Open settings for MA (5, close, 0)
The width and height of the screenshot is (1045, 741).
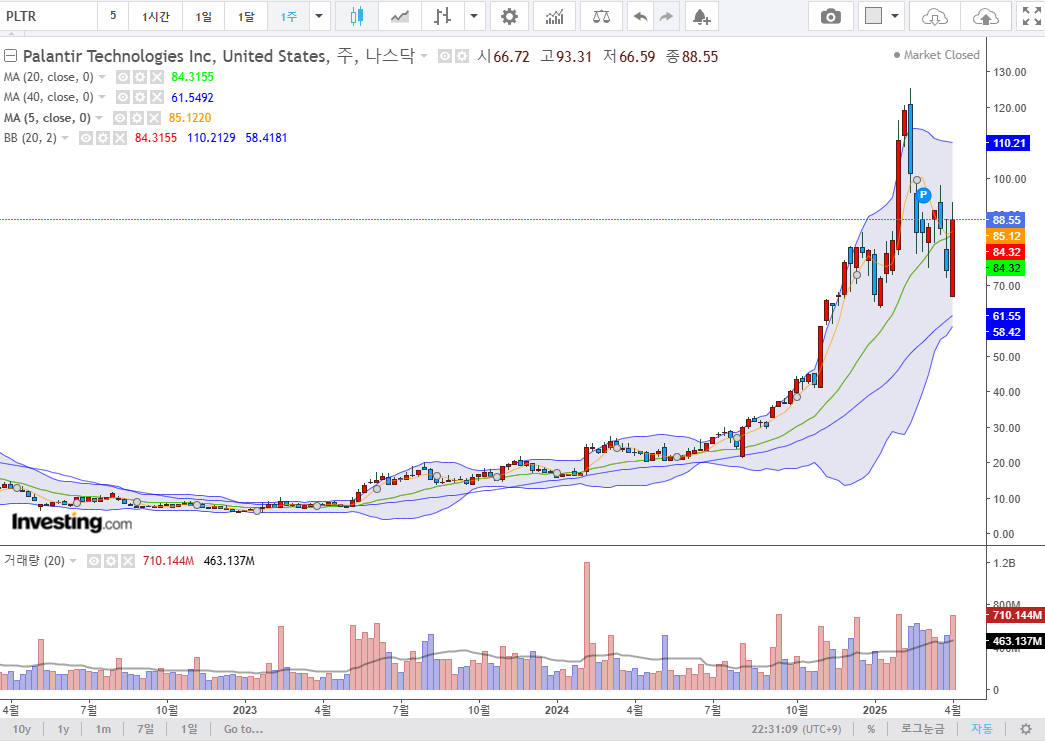pos(137,118)
